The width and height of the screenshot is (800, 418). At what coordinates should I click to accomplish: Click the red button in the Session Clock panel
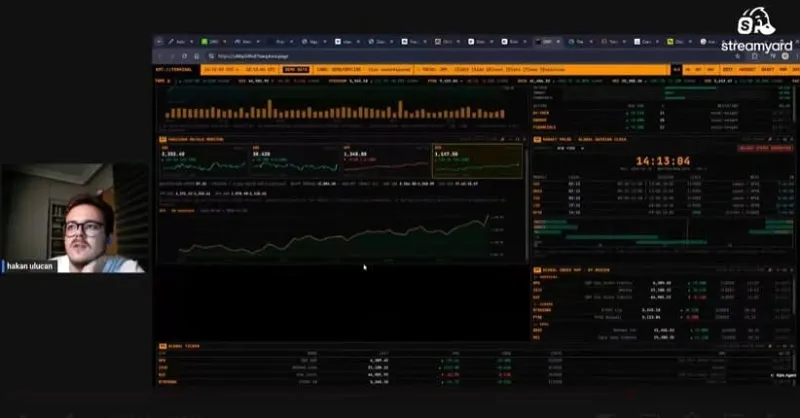click(764, 148)
